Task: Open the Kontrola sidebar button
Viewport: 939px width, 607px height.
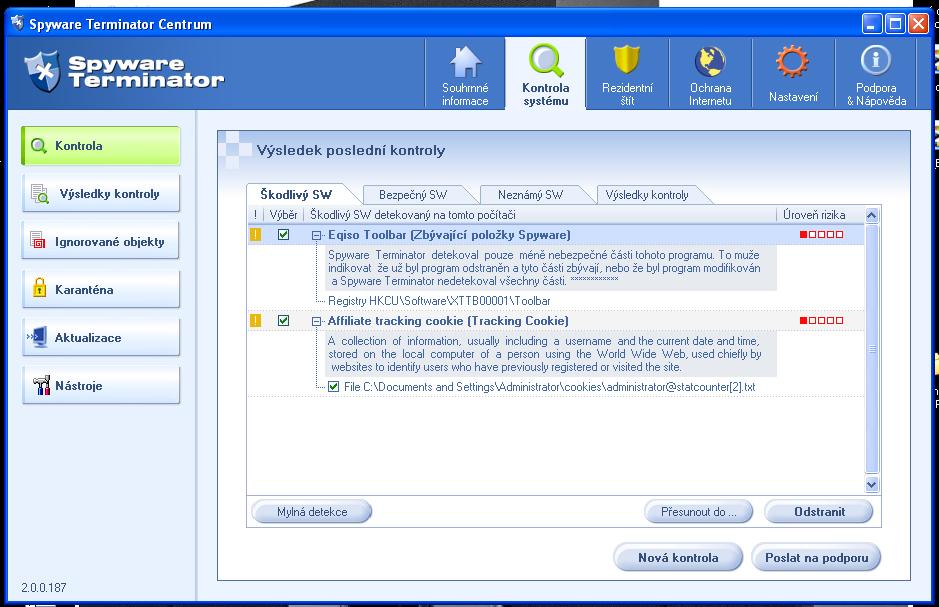Action: pos(101,145)
